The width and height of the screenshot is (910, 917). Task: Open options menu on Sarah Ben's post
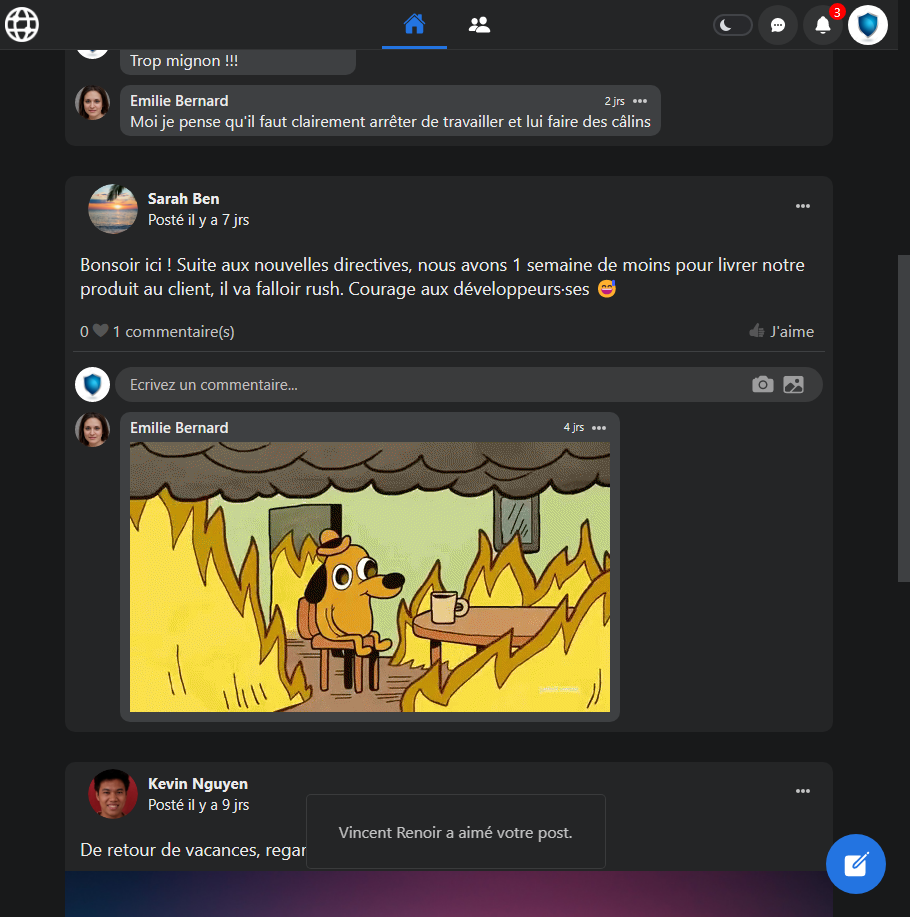pyautogui.click(x=803, y=207)
